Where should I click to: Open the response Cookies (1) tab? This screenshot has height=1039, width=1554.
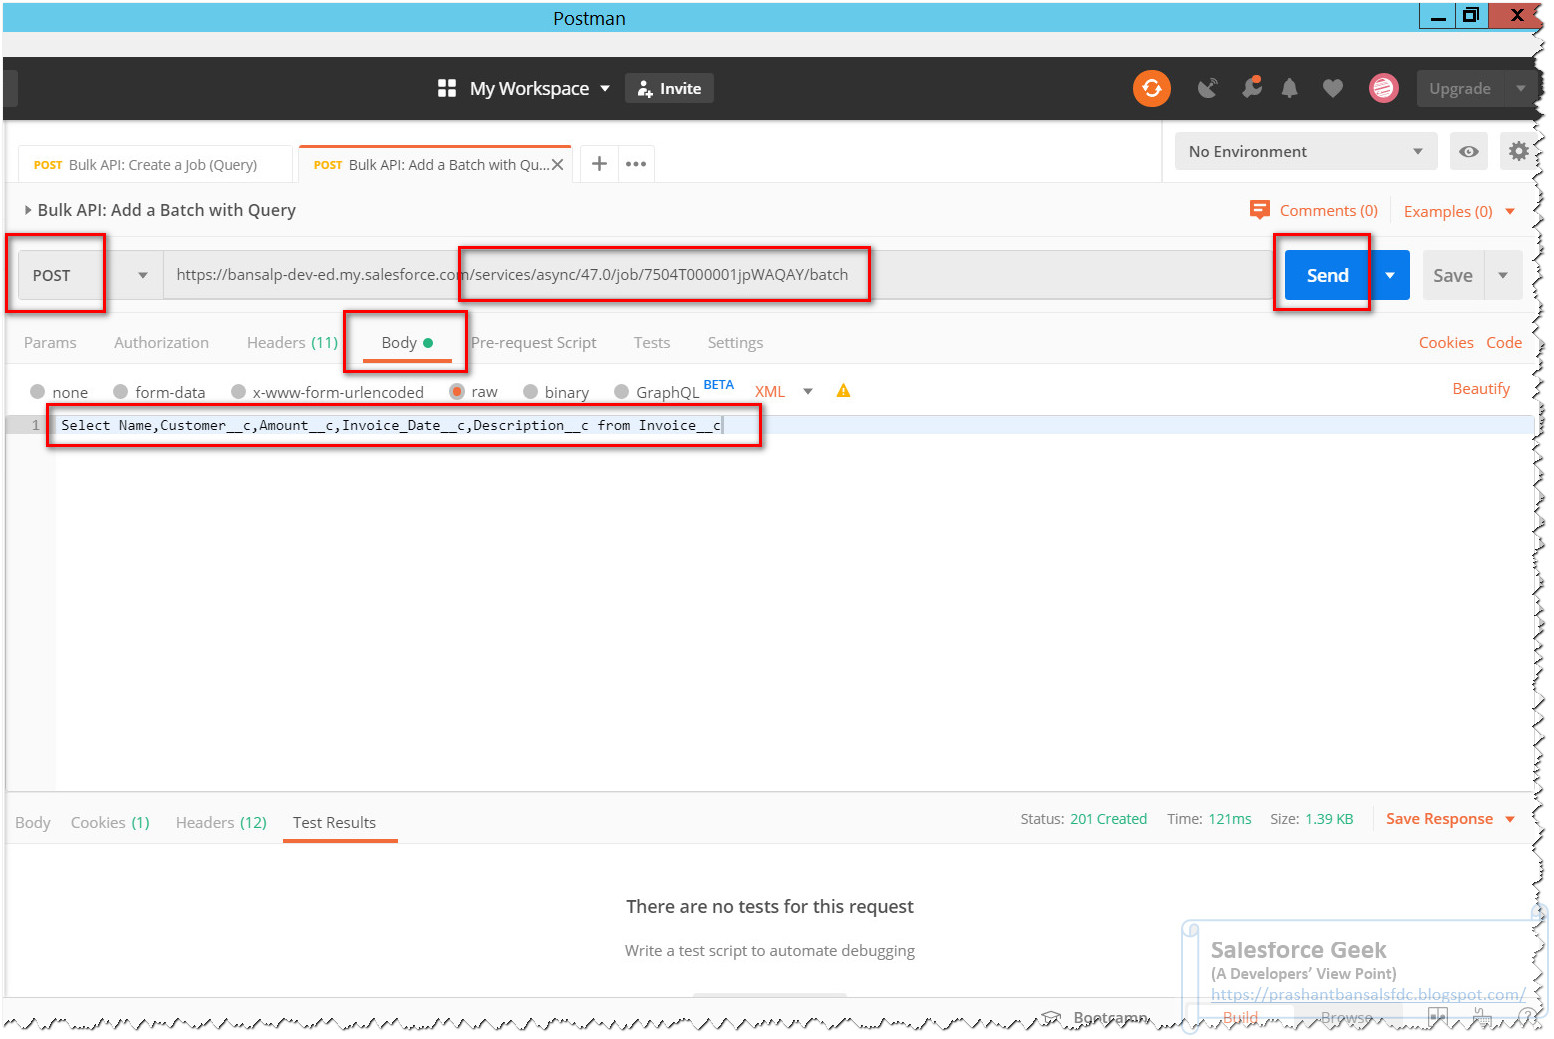point(110,822)
